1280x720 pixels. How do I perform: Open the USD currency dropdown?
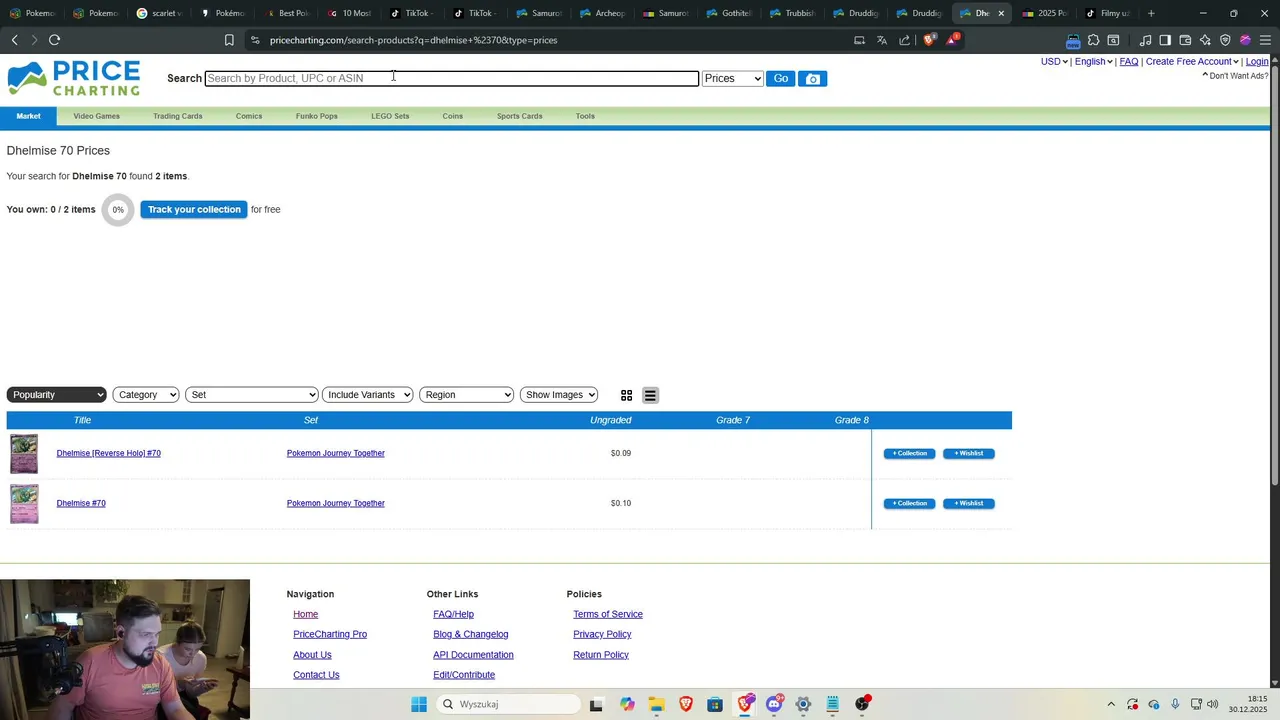[1054, 62]
